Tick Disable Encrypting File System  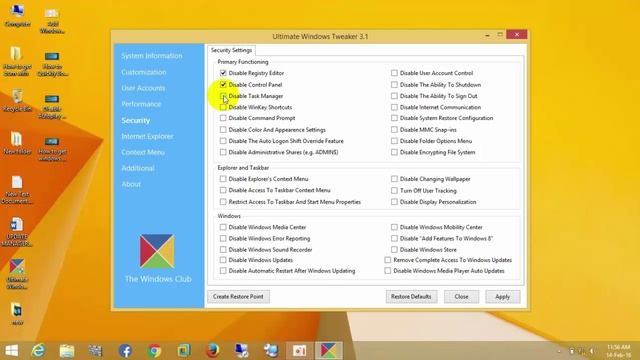[394, 152]
